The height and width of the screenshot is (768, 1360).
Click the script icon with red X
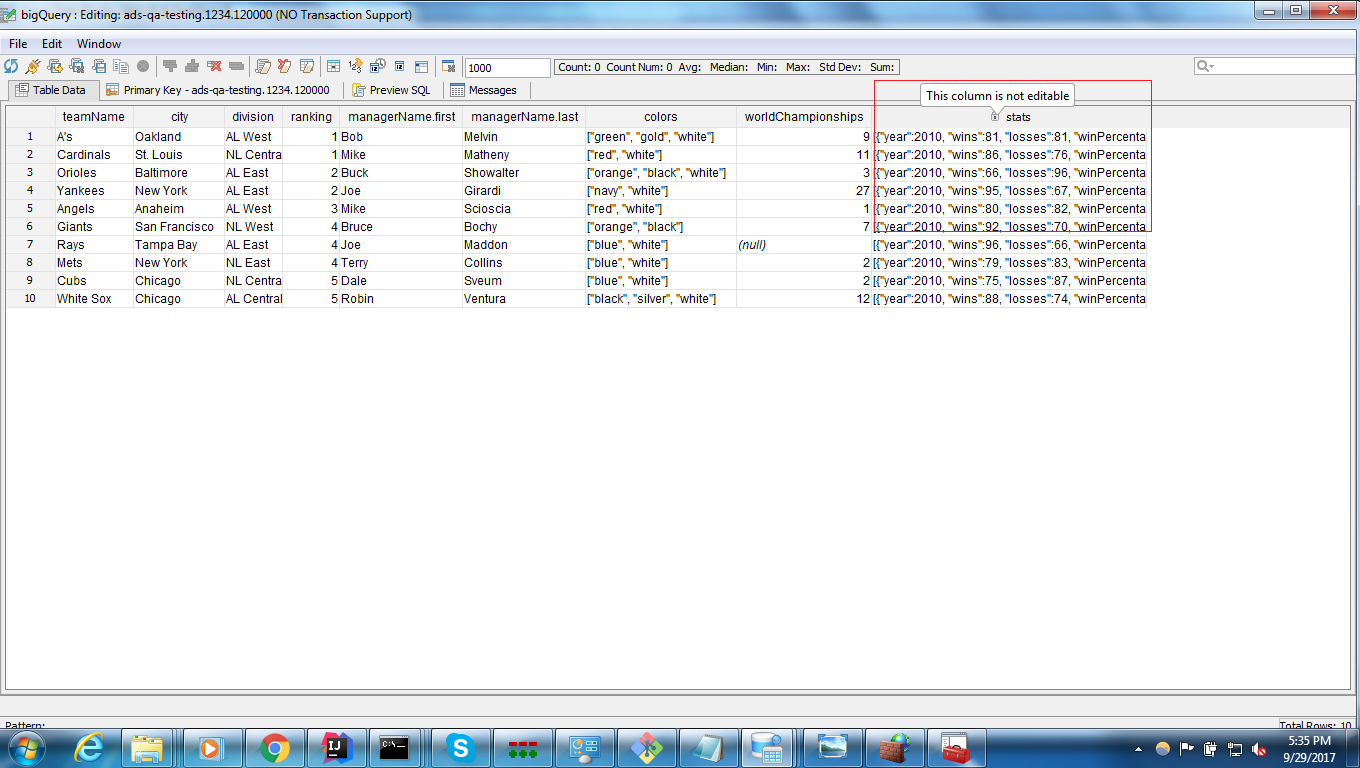[x=285, y=67]
